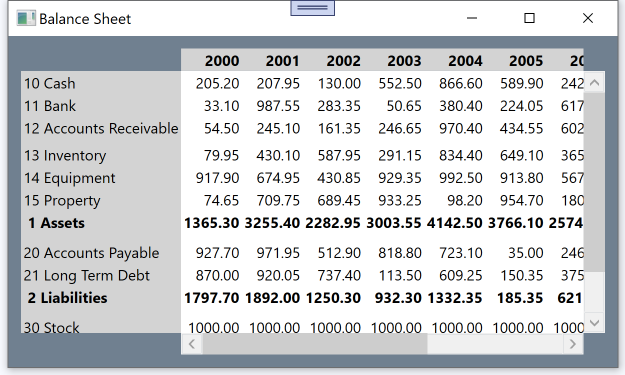Click the vertical scrollbar down arrow
Image resolution: width=625 pixels, height=375 pixels.
(x=594, y=322)
